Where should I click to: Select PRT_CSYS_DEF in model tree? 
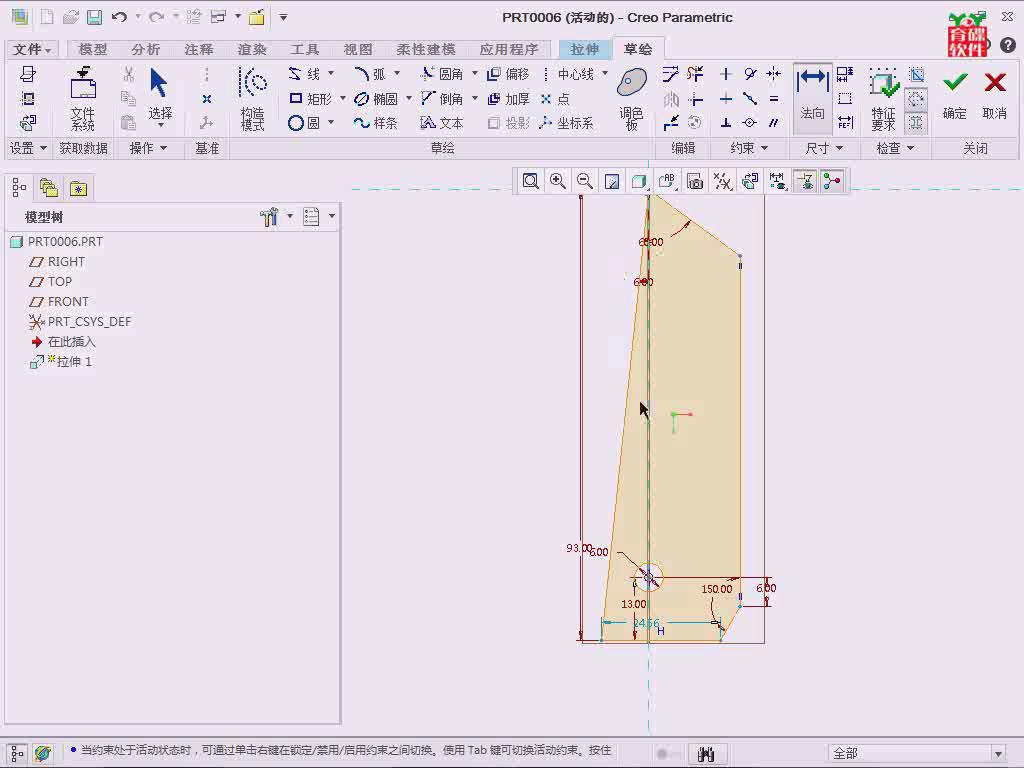80,322
